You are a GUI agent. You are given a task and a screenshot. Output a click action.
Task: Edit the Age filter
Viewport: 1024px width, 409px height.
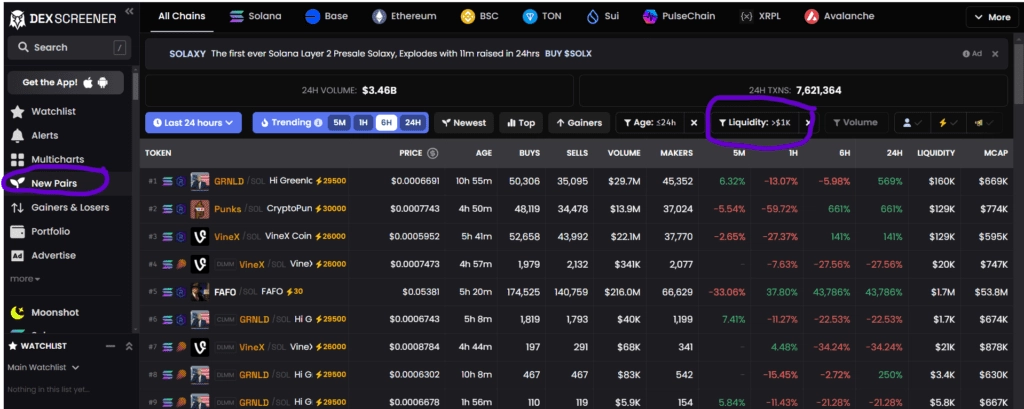pos(650,123)
